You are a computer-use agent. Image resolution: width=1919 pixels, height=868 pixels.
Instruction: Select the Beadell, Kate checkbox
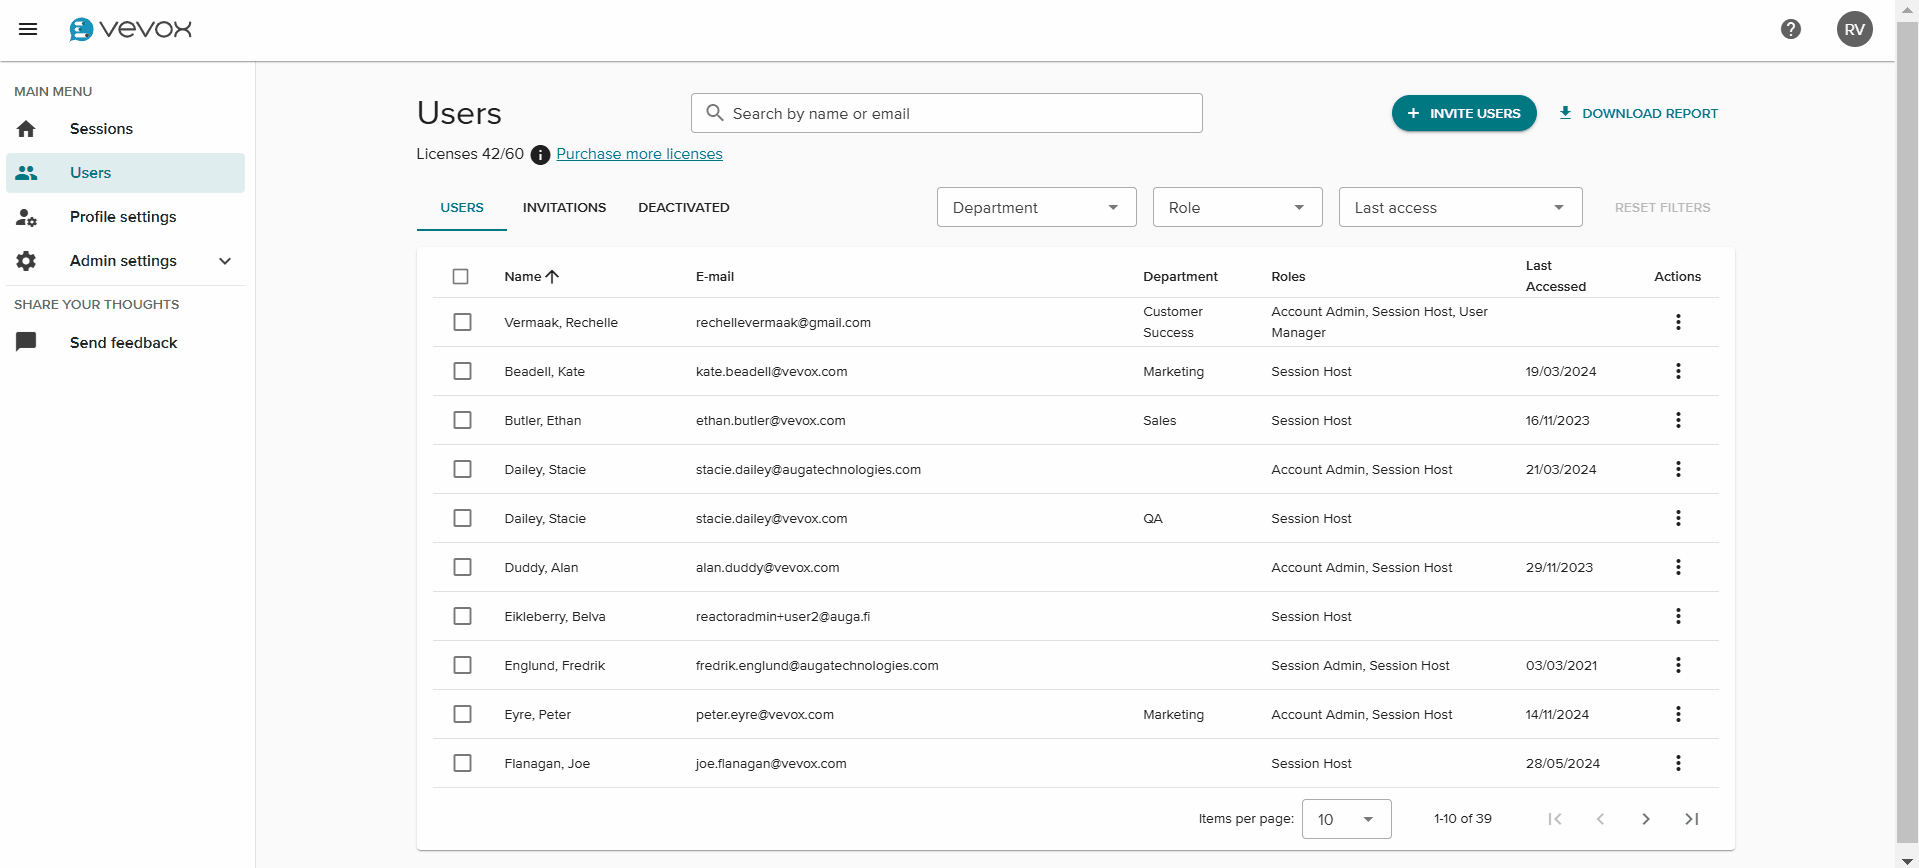pyautogui.click(x=462, y=371)
